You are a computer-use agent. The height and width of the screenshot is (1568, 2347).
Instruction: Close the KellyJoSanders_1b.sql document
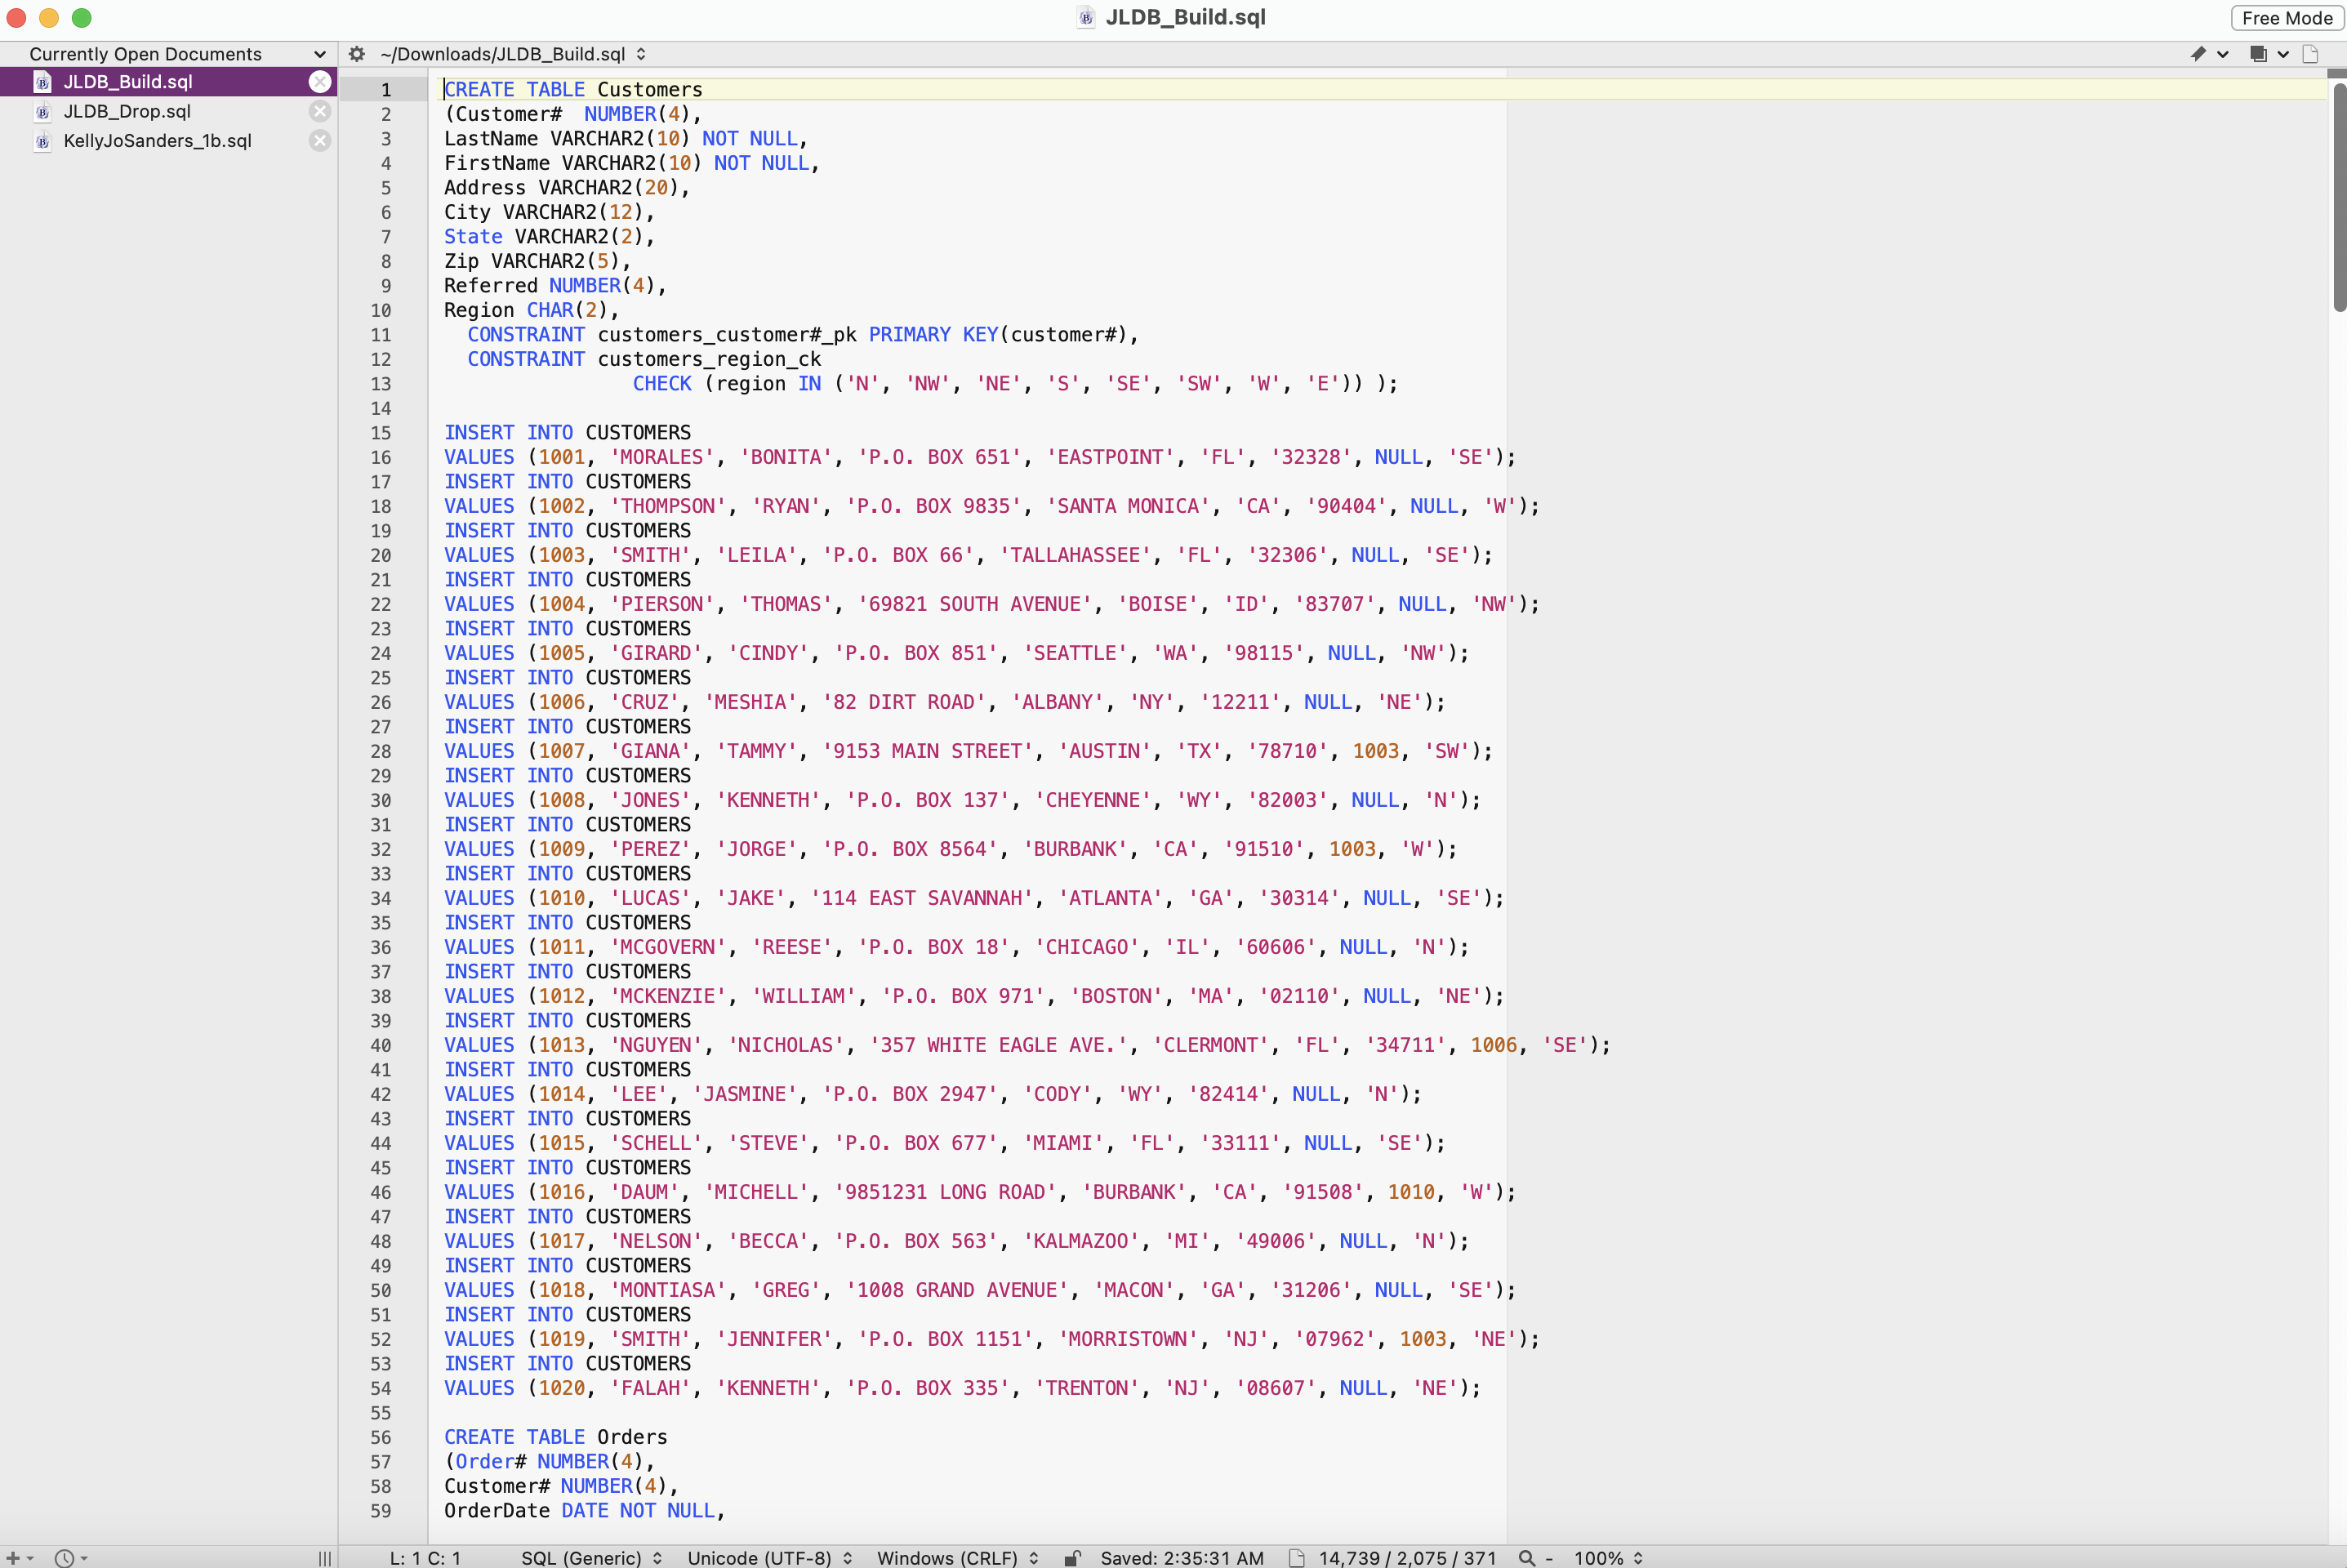tap(320, 141)
